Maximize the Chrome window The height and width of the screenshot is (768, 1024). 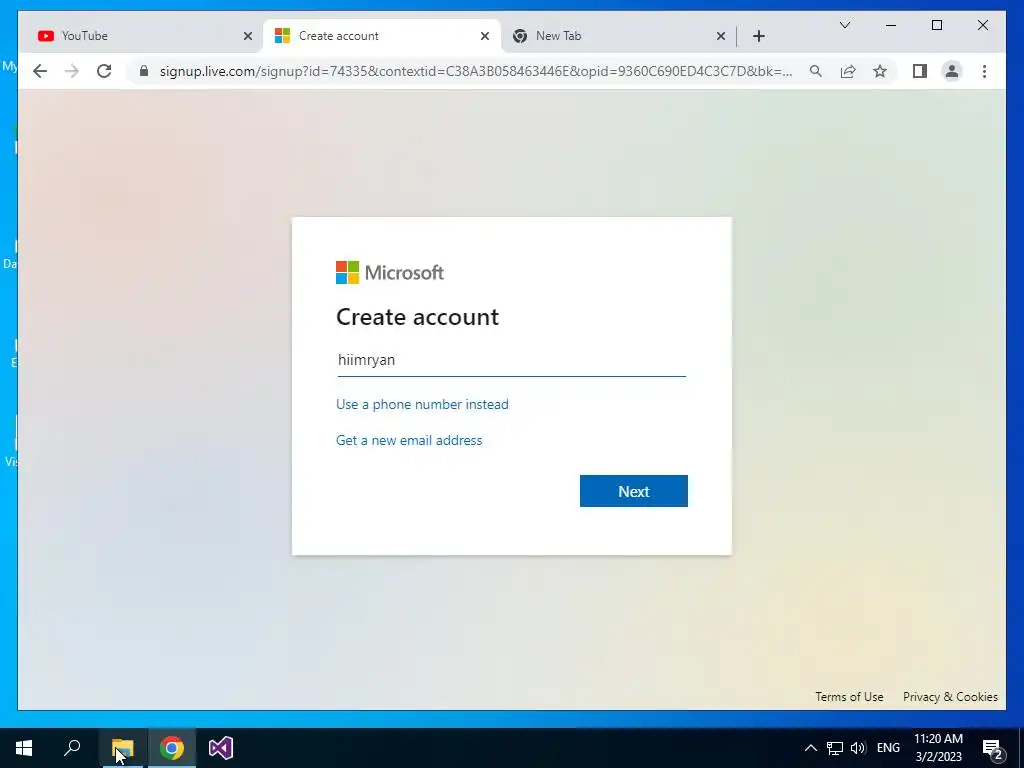[x=937, y=25]
